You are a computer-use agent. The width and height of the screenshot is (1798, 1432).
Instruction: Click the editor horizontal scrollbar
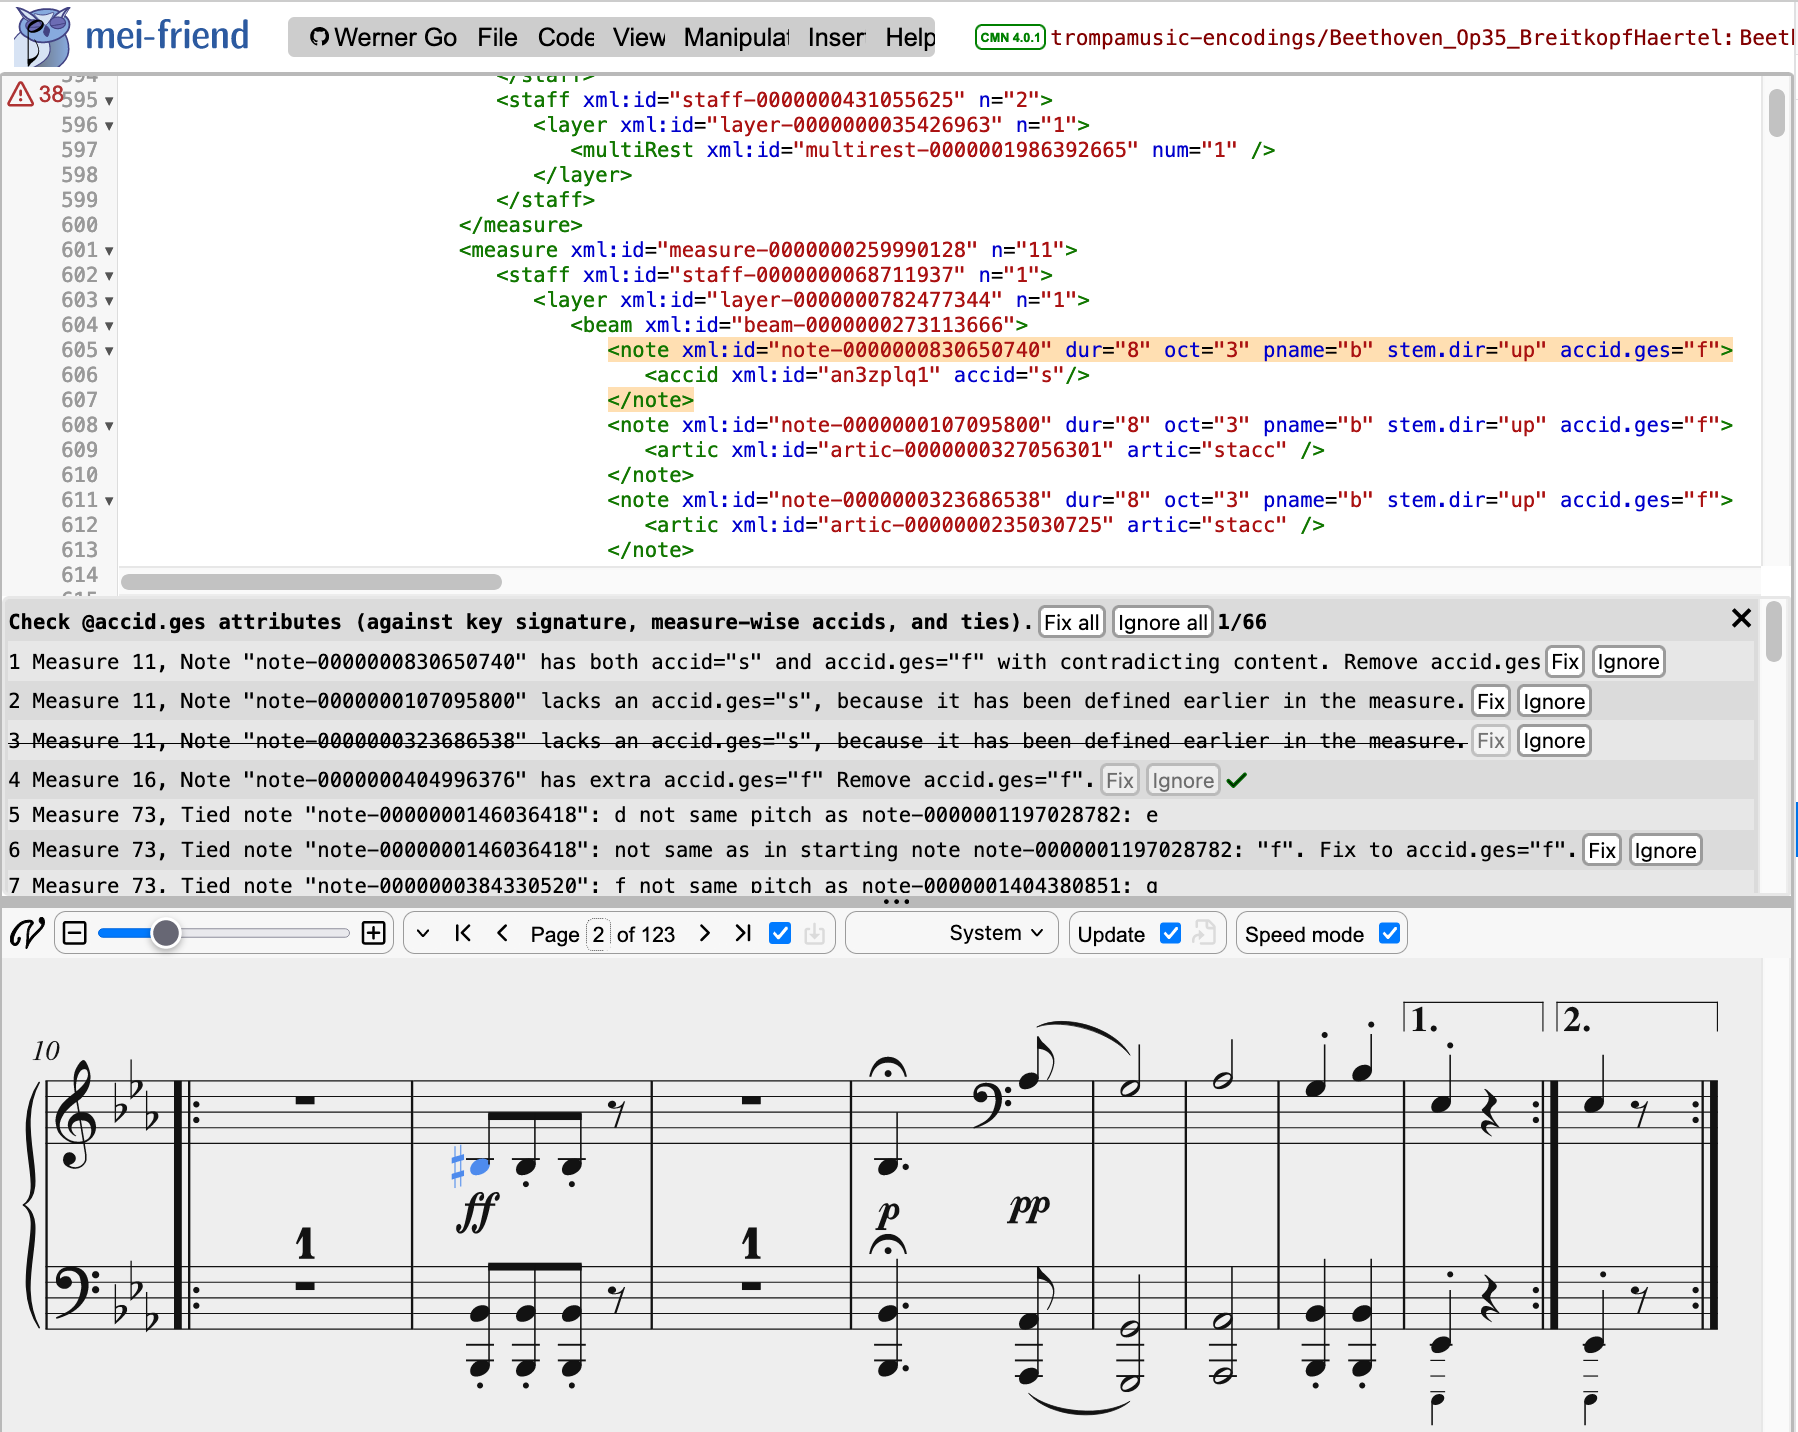[311, 582]
